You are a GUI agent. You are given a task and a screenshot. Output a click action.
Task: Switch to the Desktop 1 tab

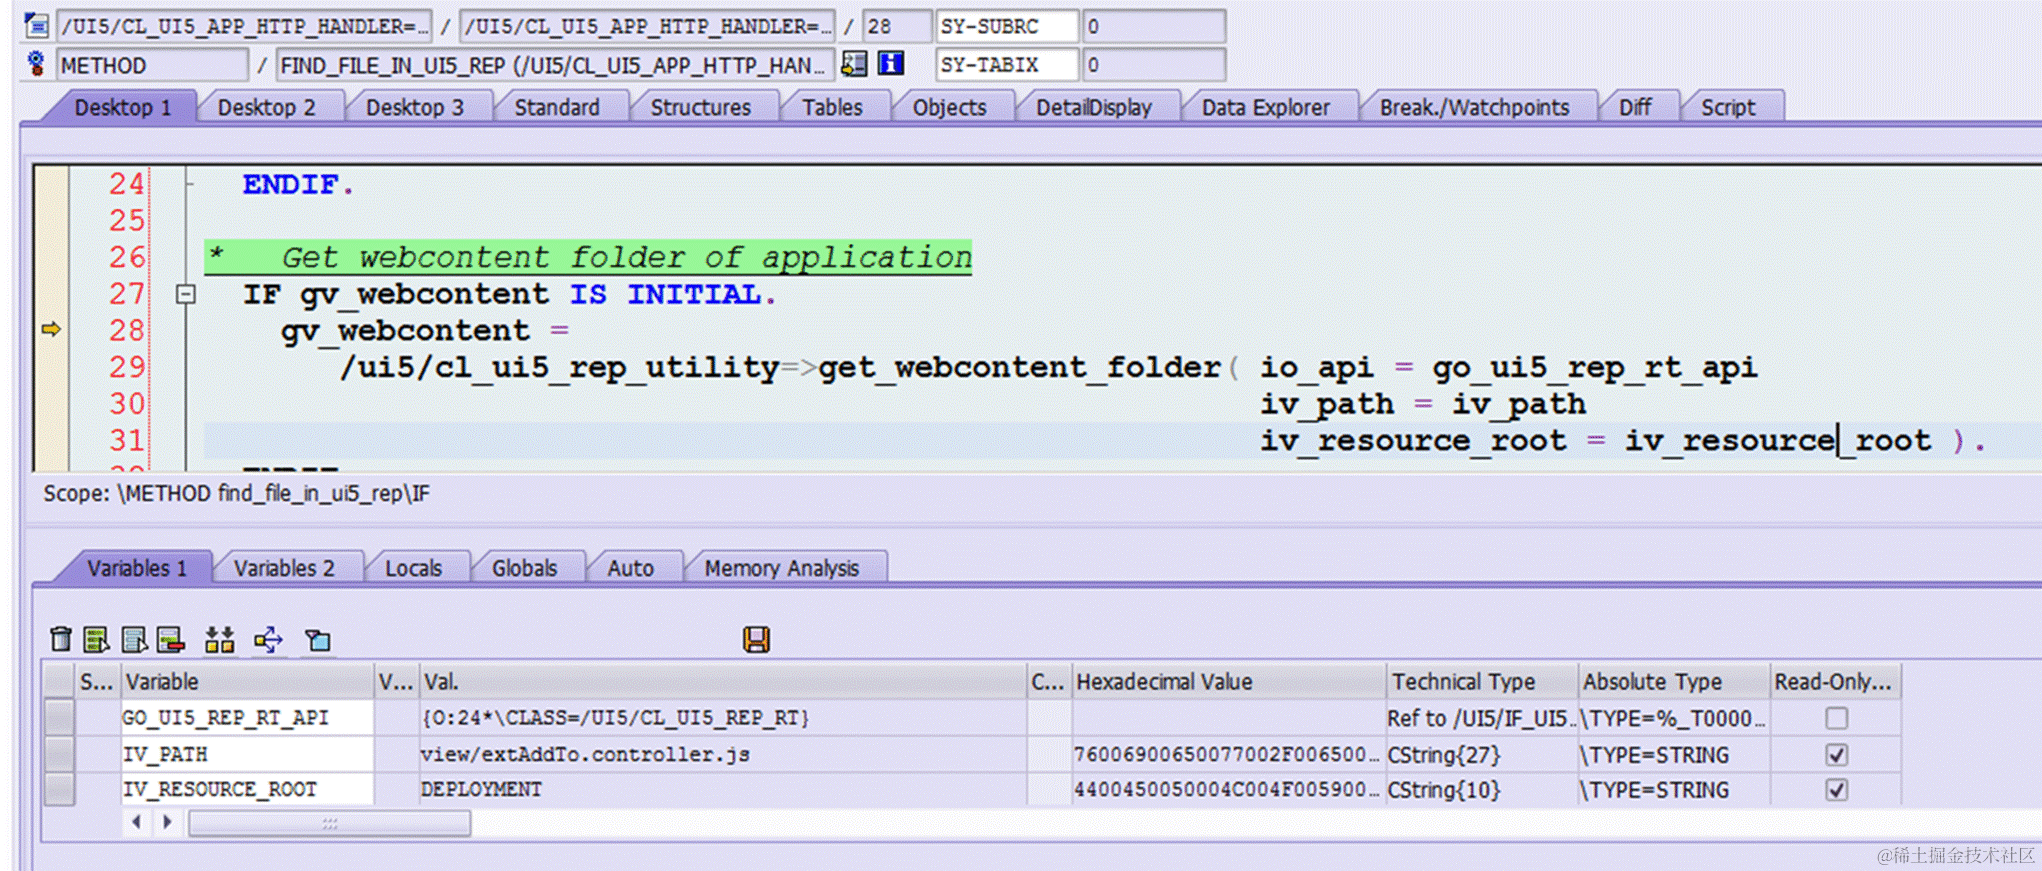pos(123,107)
